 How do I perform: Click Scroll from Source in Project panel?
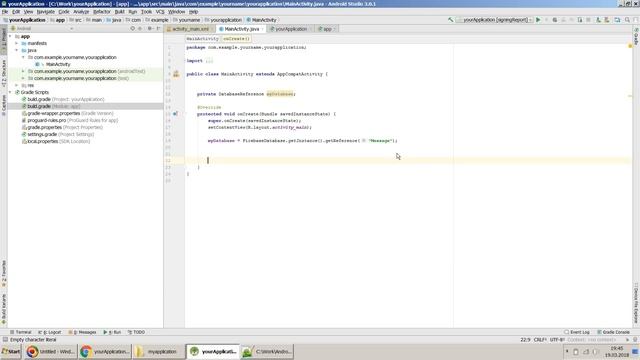(x=132, y=29)
